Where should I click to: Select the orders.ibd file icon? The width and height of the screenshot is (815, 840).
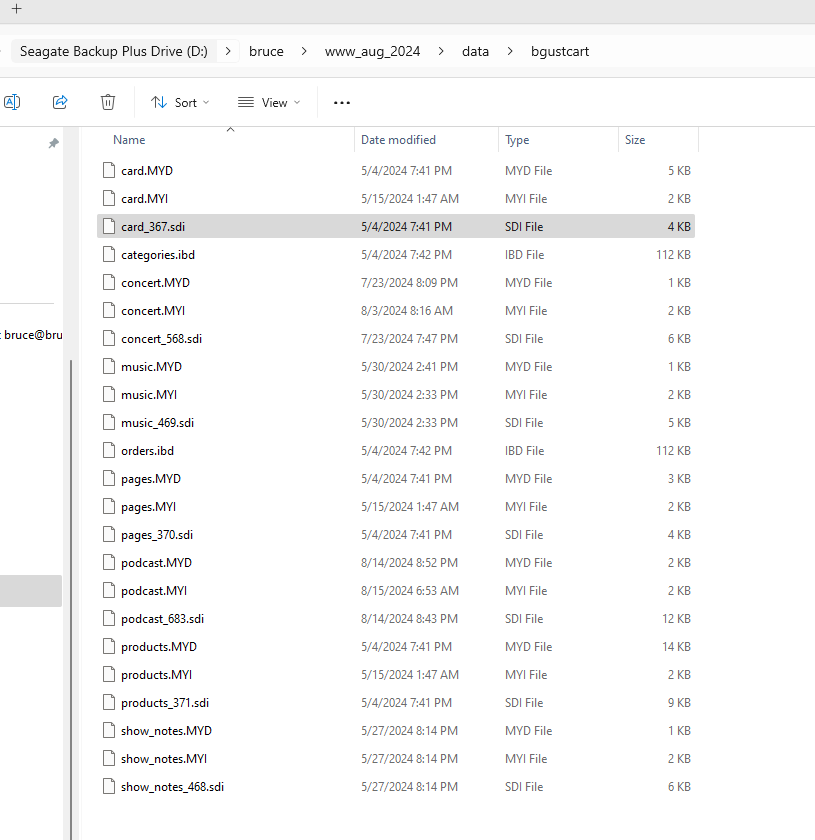tap(109, 451)
